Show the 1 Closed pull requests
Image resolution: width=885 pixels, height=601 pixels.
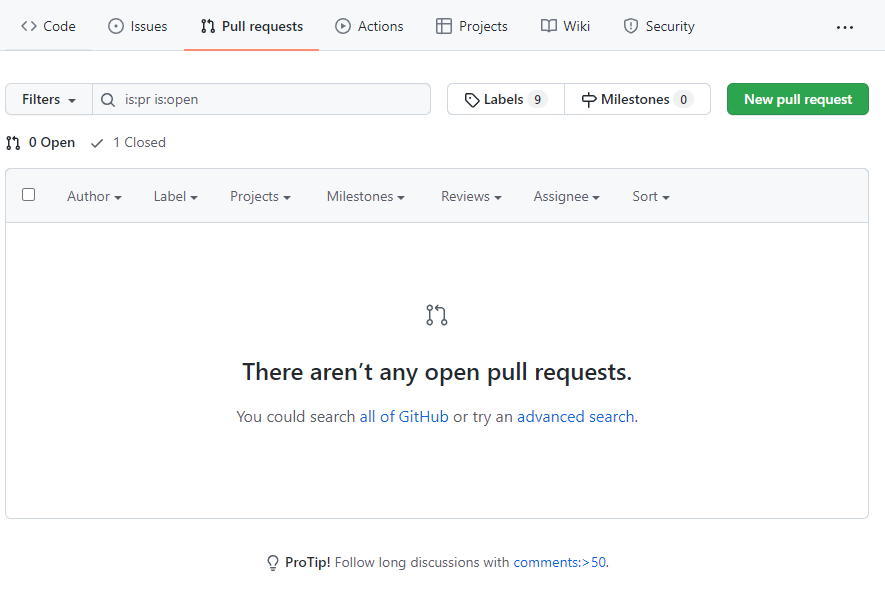point(128,143)
